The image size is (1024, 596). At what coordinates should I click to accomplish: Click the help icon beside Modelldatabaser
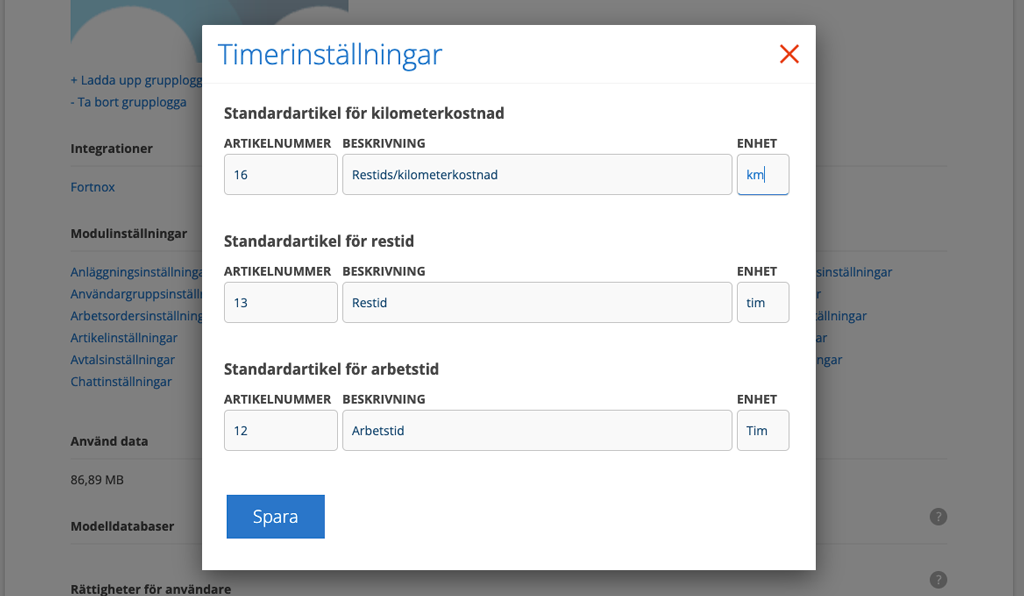pos(938,517)
